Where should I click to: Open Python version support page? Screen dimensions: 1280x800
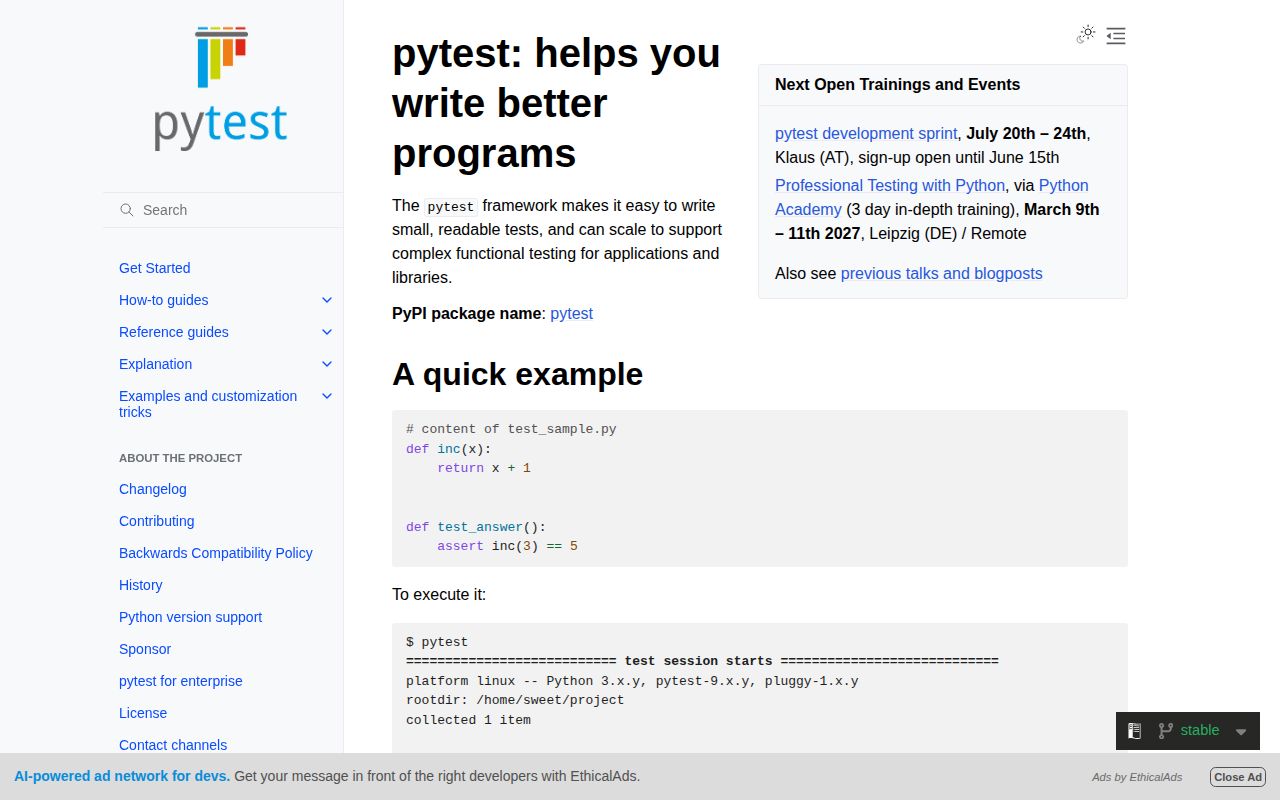point(190,617)
